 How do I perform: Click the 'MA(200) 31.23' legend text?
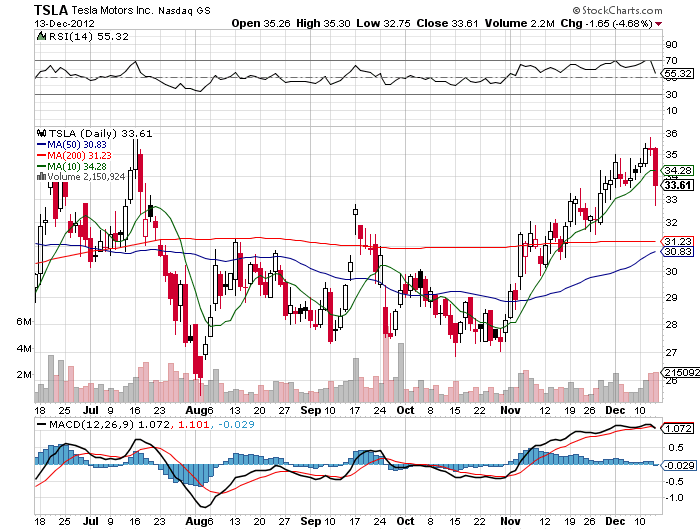[x=79, y=155]
